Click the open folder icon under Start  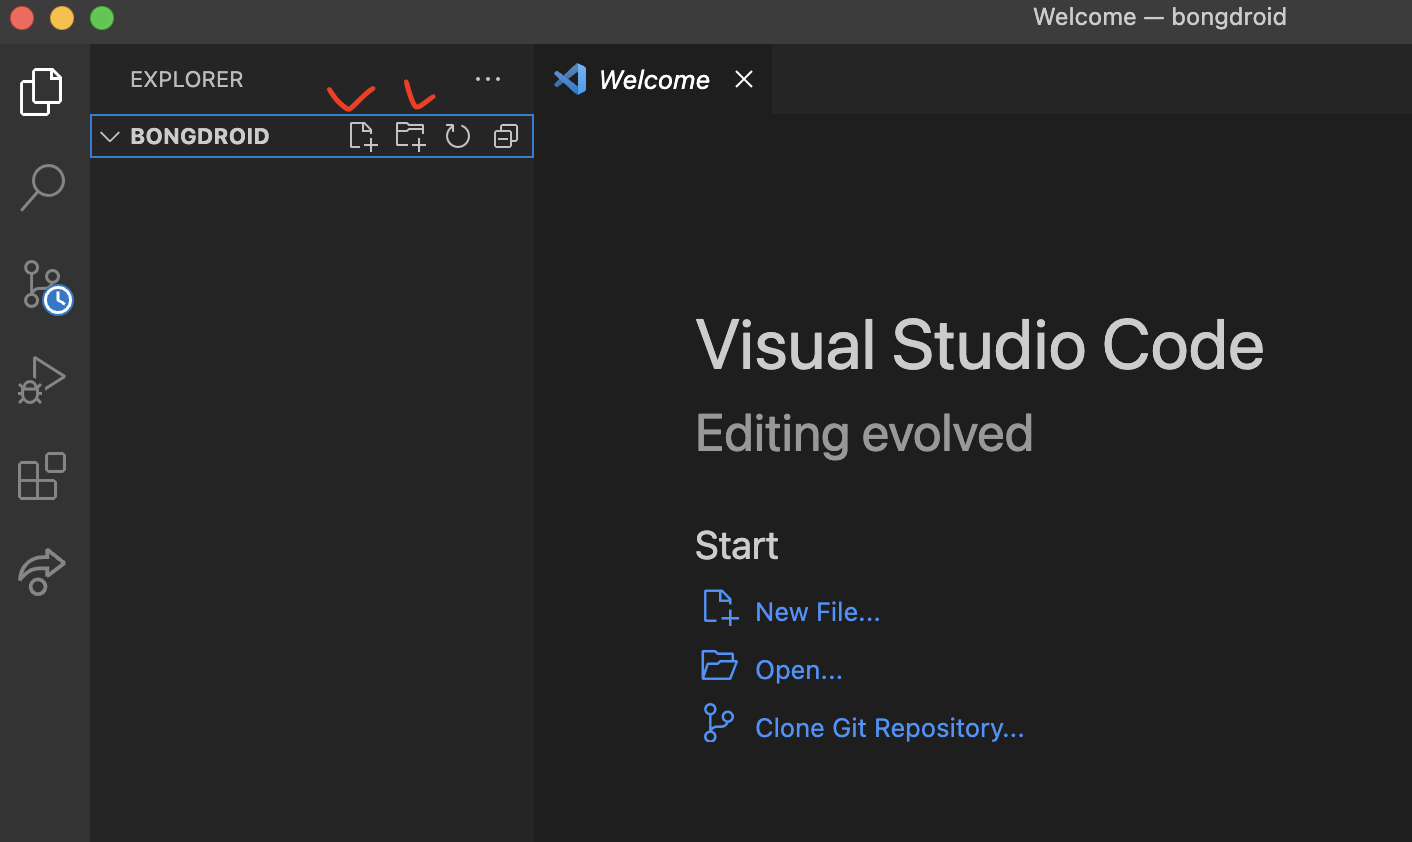[719, 665]
